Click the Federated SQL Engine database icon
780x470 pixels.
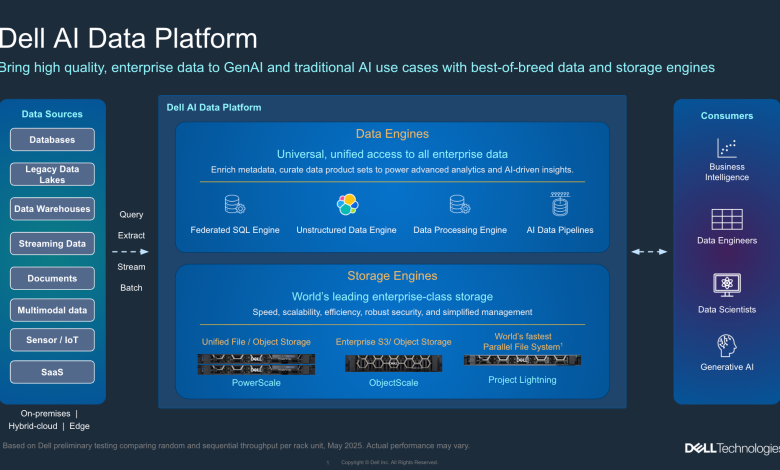235,204
